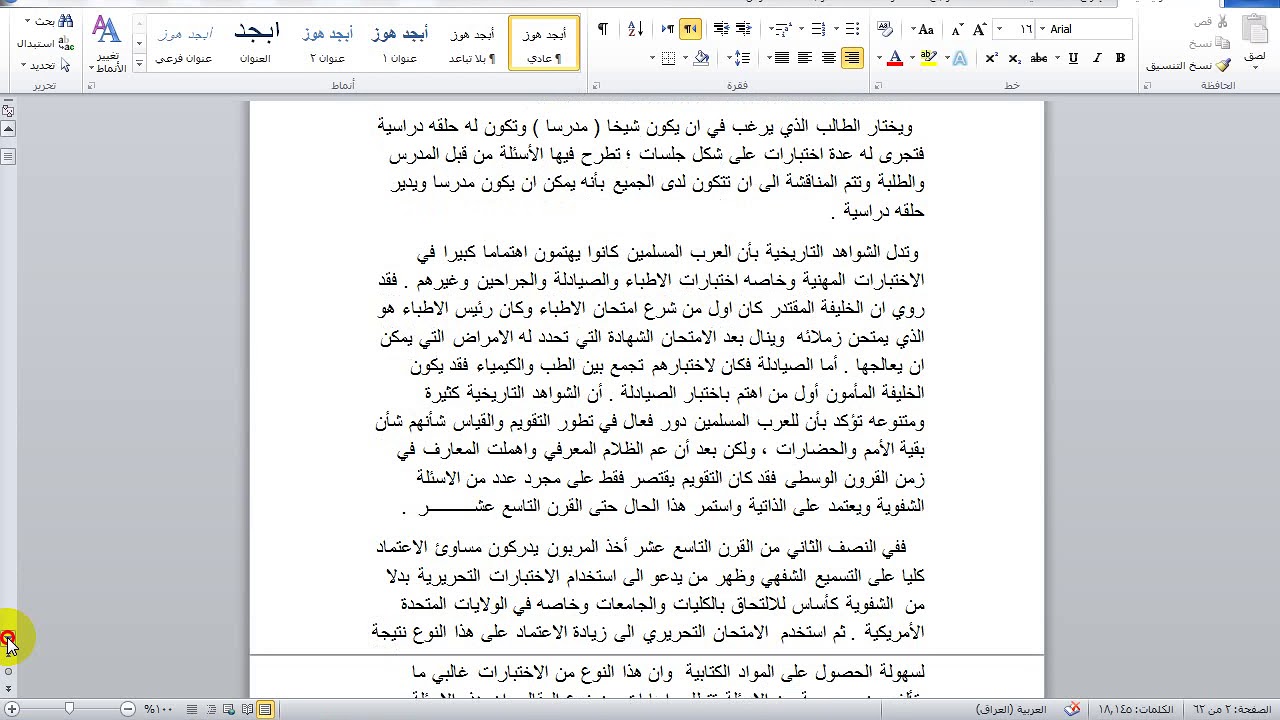Apply red font color

[895, 58]
